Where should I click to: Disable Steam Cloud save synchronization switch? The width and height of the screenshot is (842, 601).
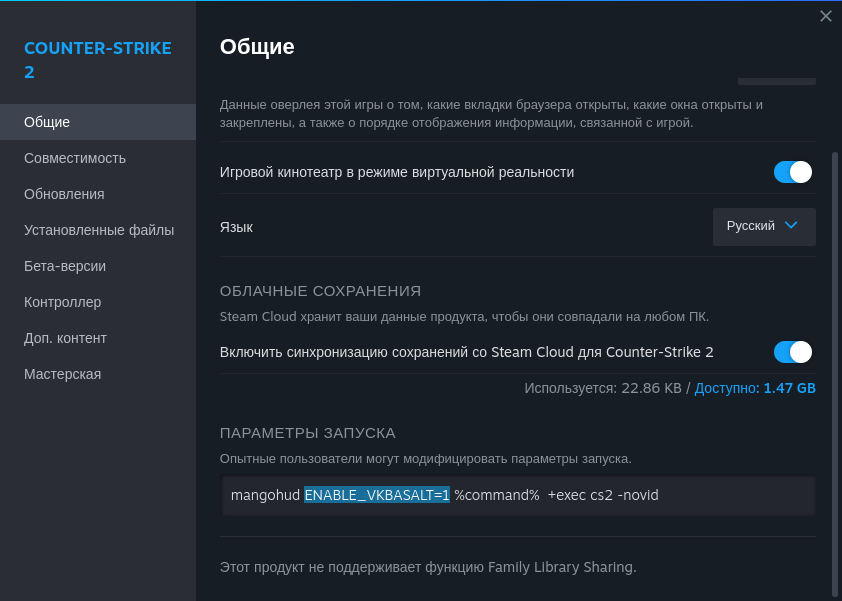792,352
